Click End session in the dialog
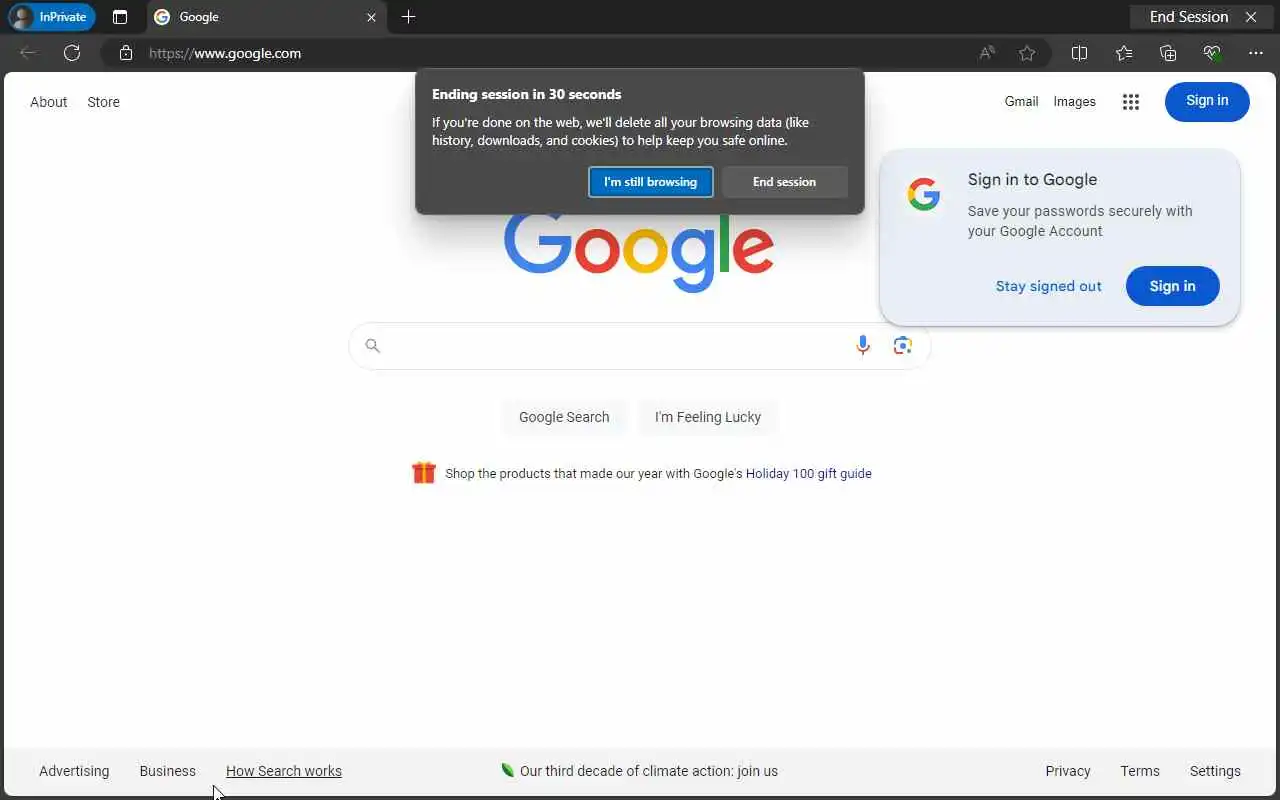 tap(784, 182)
